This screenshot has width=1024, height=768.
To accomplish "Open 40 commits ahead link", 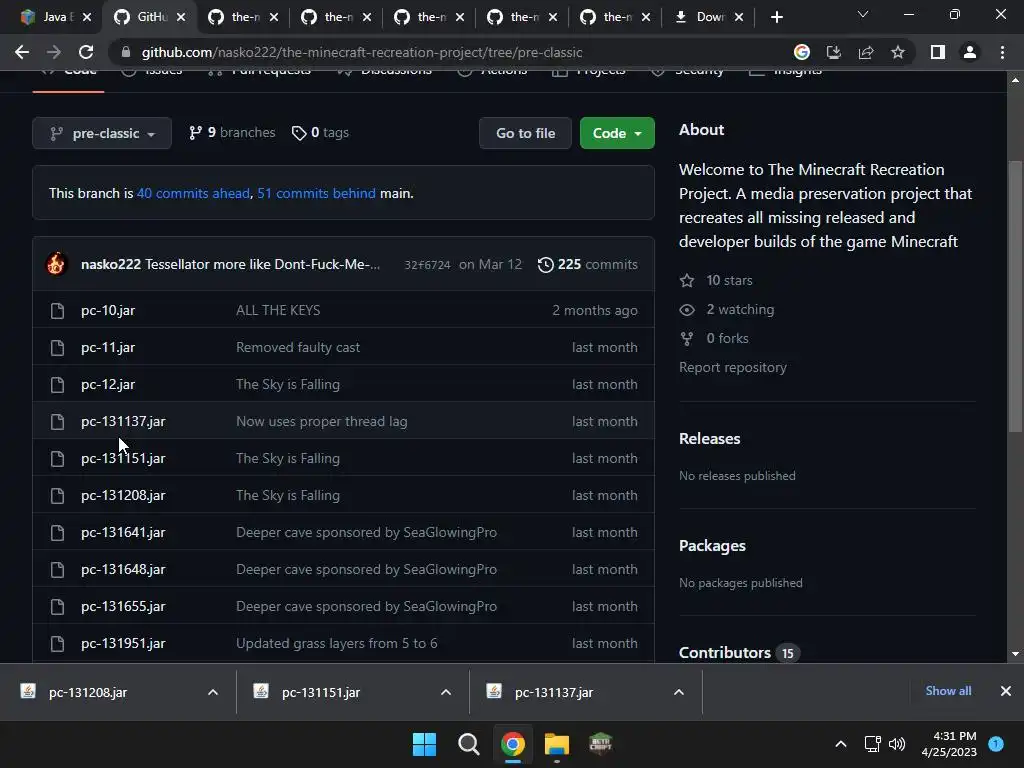I will coord(193,193).
